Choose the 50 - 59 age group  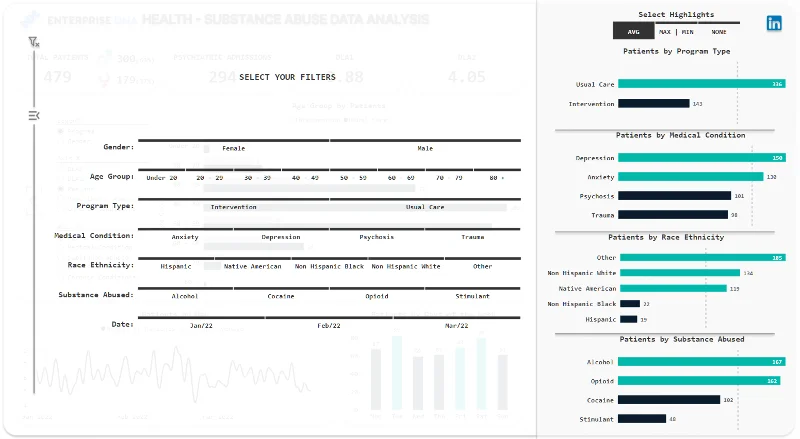click(x=353, y=178)
